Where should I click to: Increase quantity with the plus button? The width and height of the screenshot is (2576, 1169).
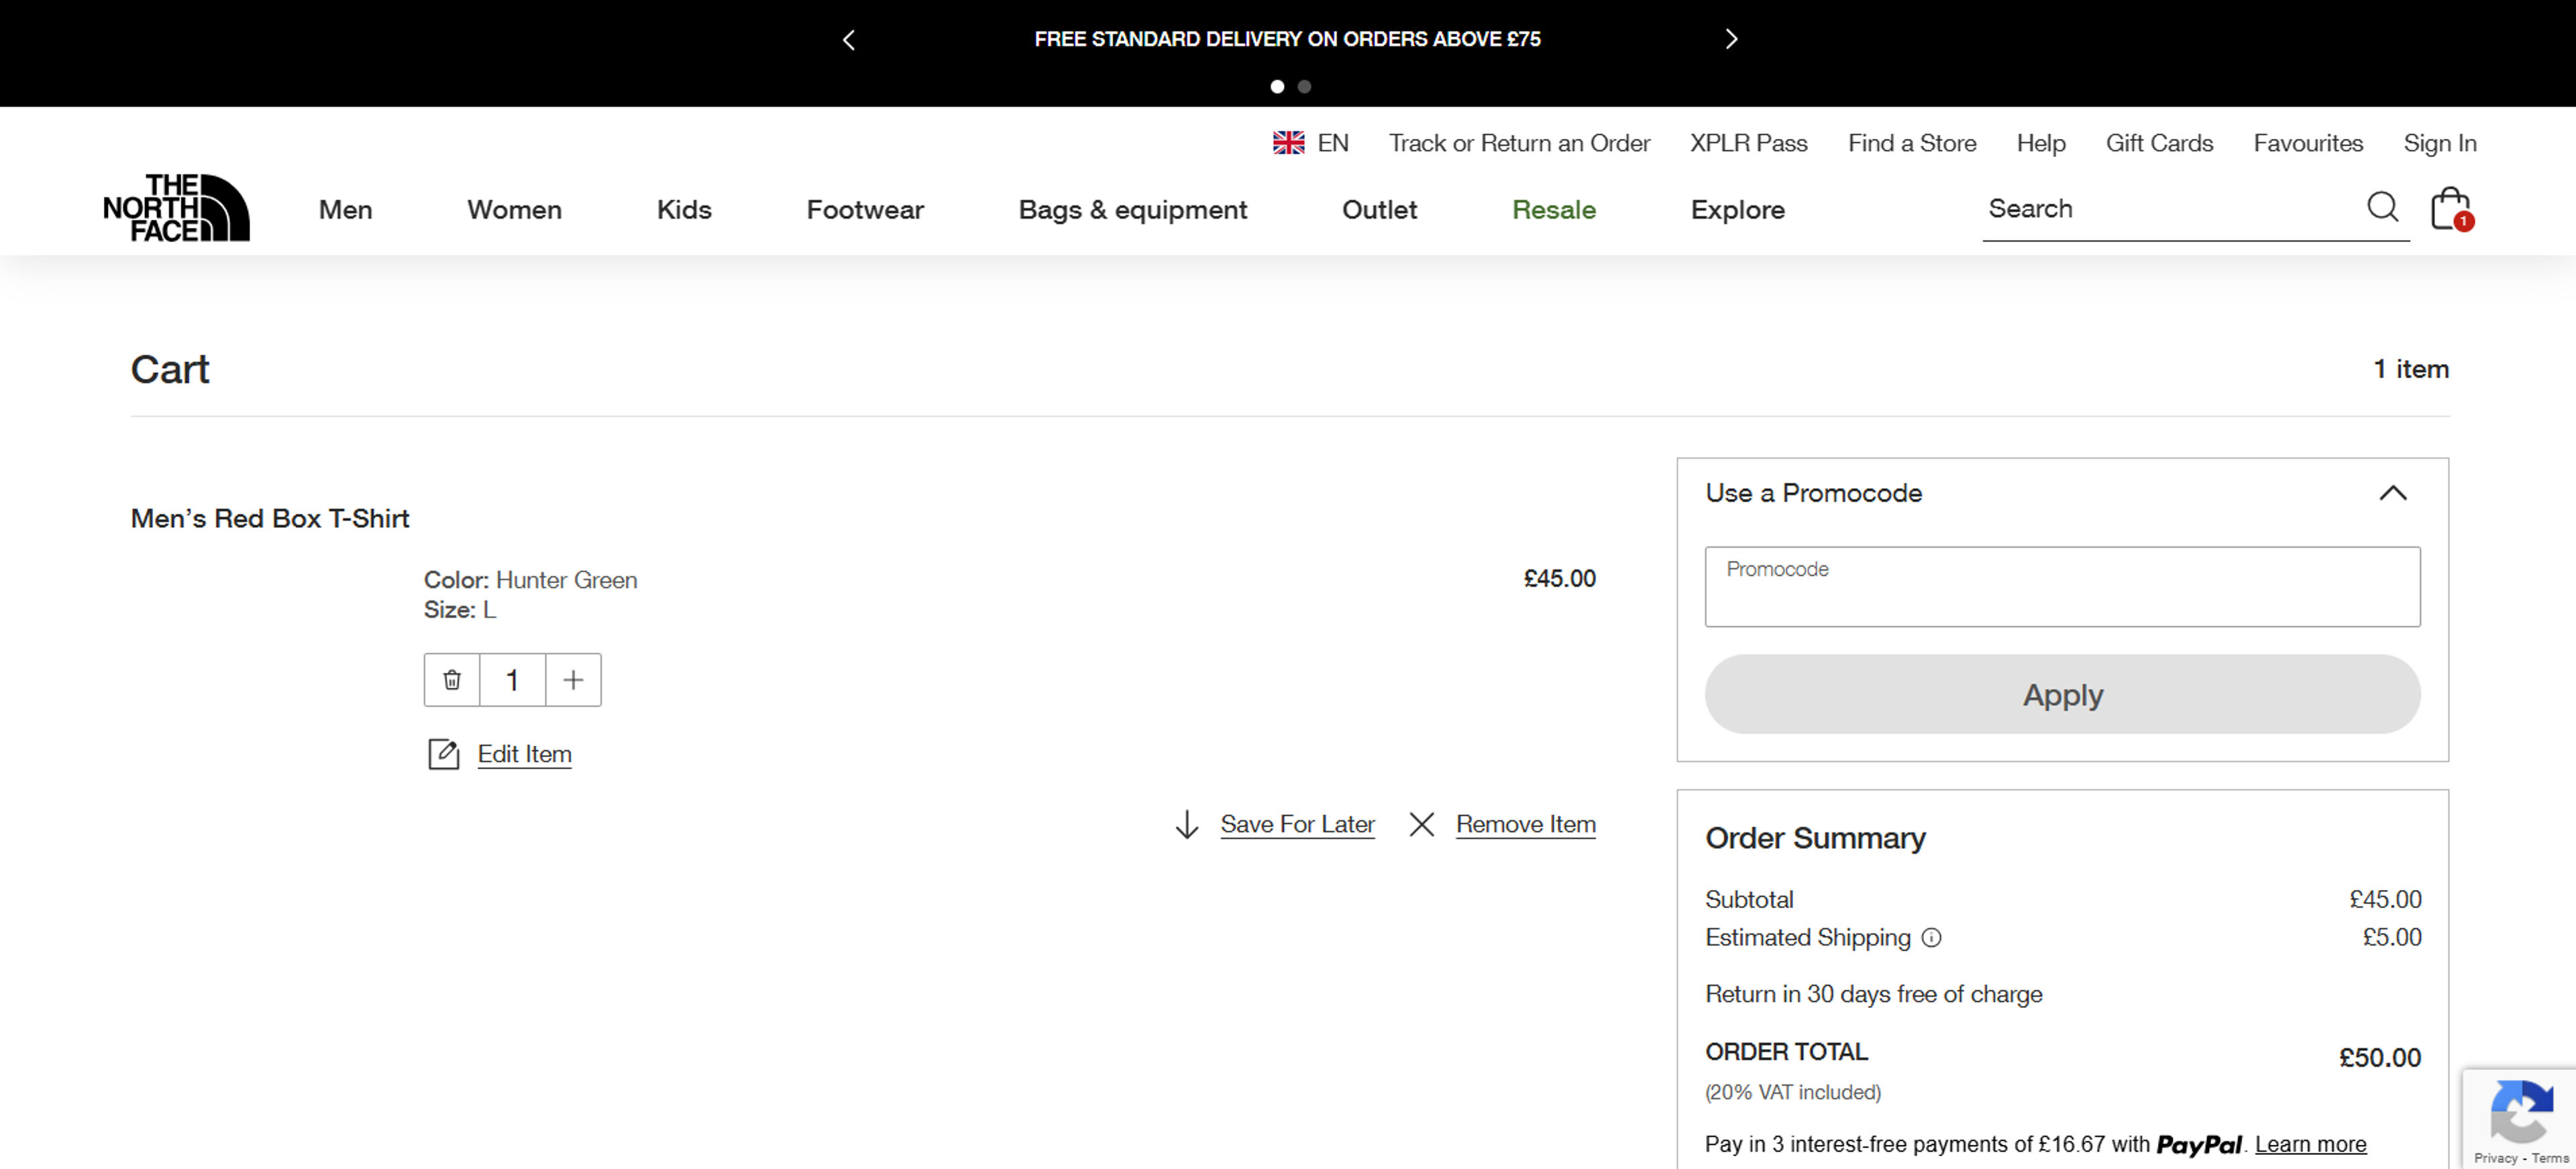coord(573,680)
